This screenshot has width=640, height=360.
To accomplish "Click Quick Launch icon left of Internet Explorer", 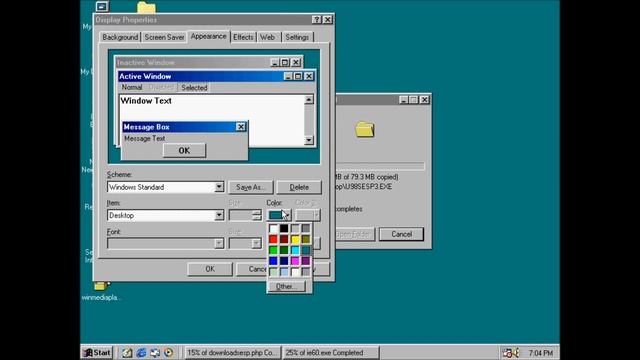I will coord(127,353).
